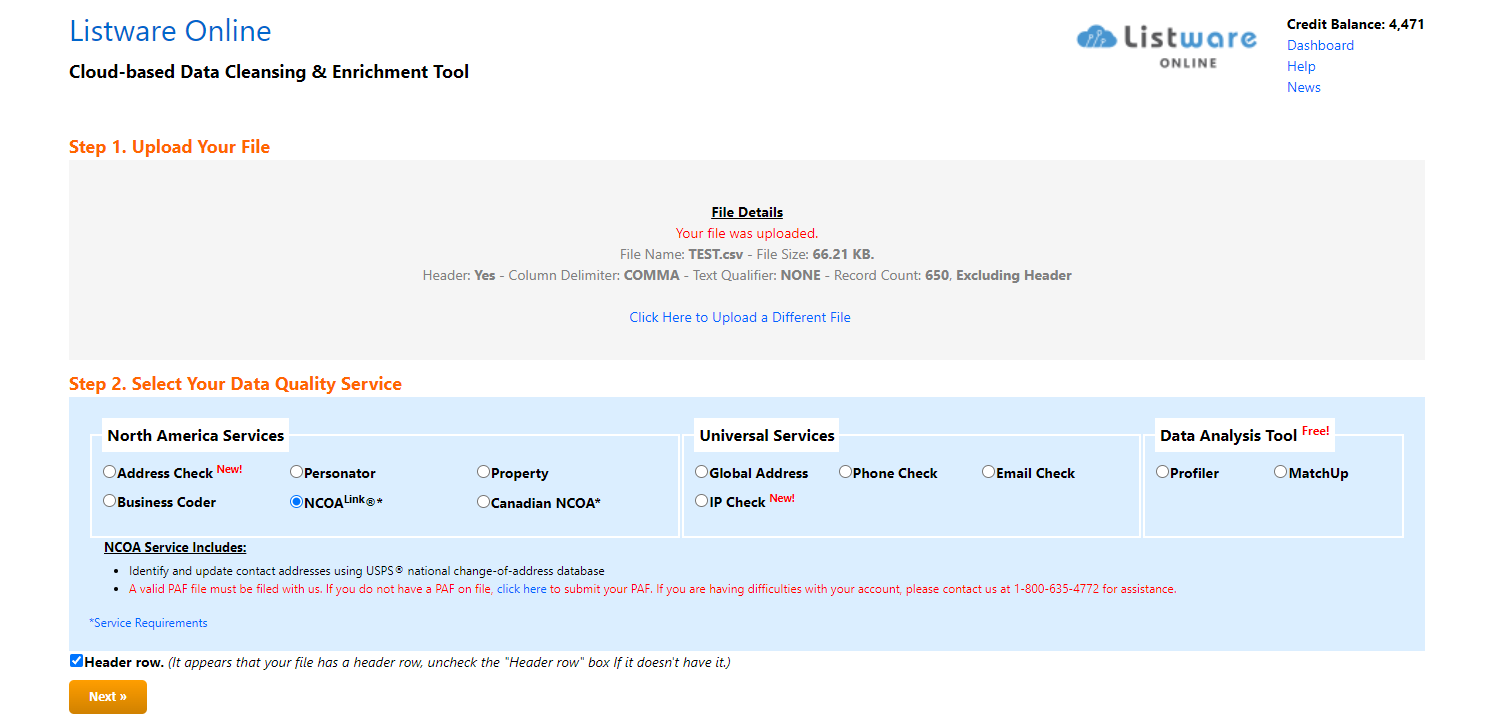Click the File Details heading
Image resolution: width=1488 pixels, height=722 pixels.
pos(747,212)
